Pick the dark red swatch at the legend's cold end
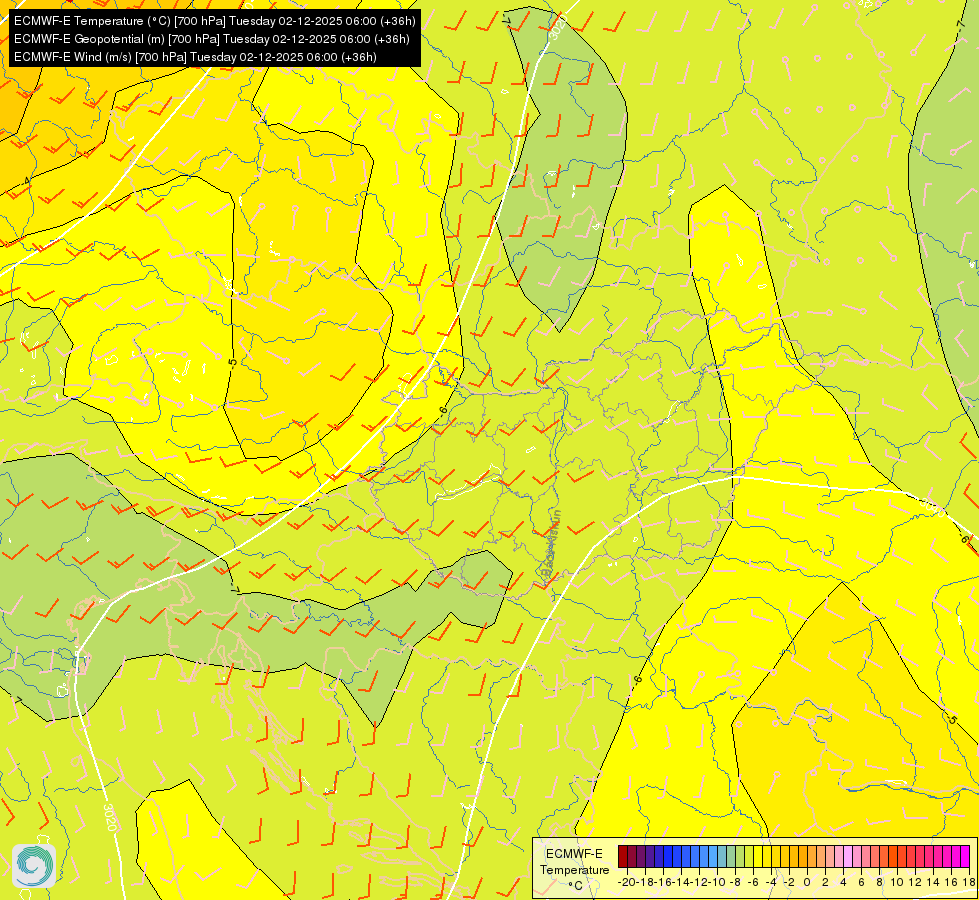 (x=622, y=856)
